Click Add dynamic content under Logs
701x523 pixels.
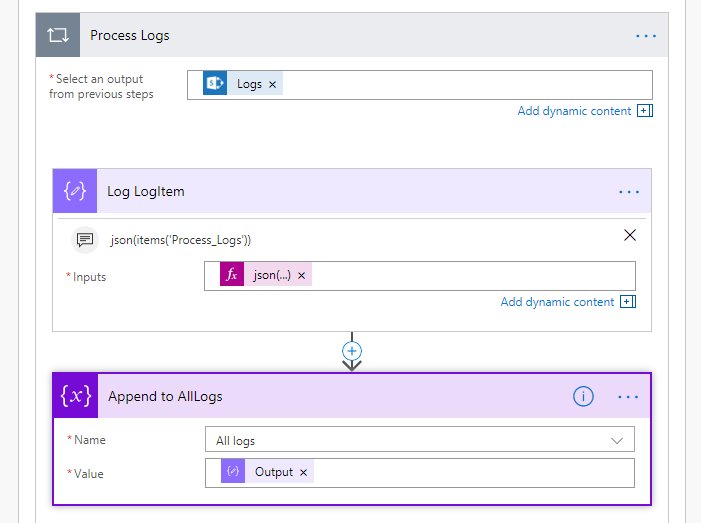point(574,111)
